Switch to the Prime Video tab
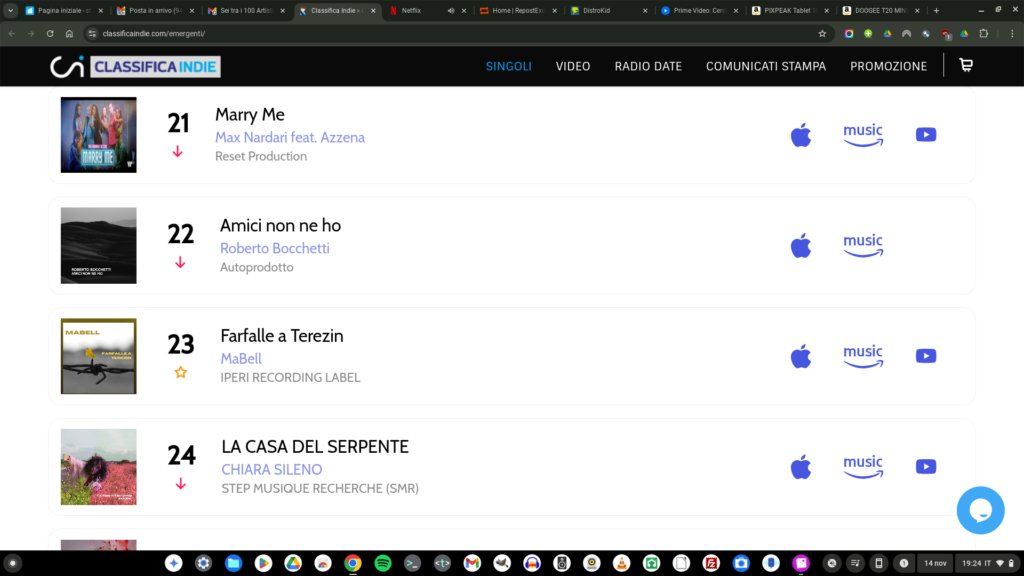Image resolution: width=1024 pixels, height=576 pixels. [699, 10]
